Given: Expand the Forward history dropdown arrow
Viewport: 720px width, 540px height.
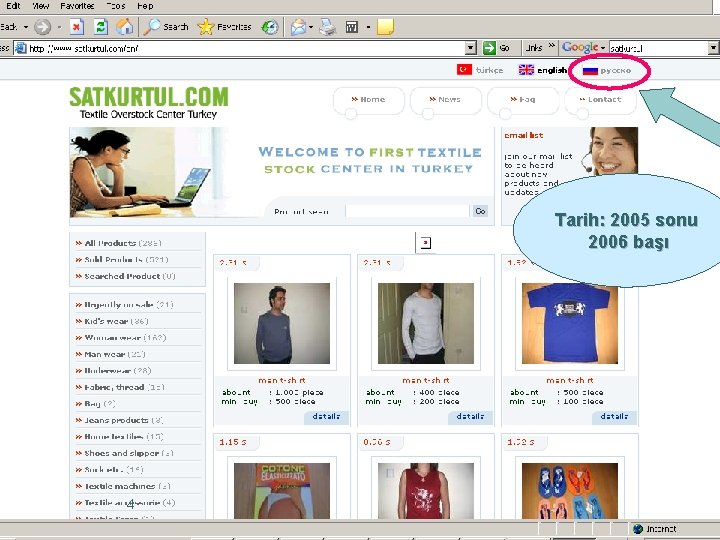Looking at the screenshot, I should tap(59, 27).
